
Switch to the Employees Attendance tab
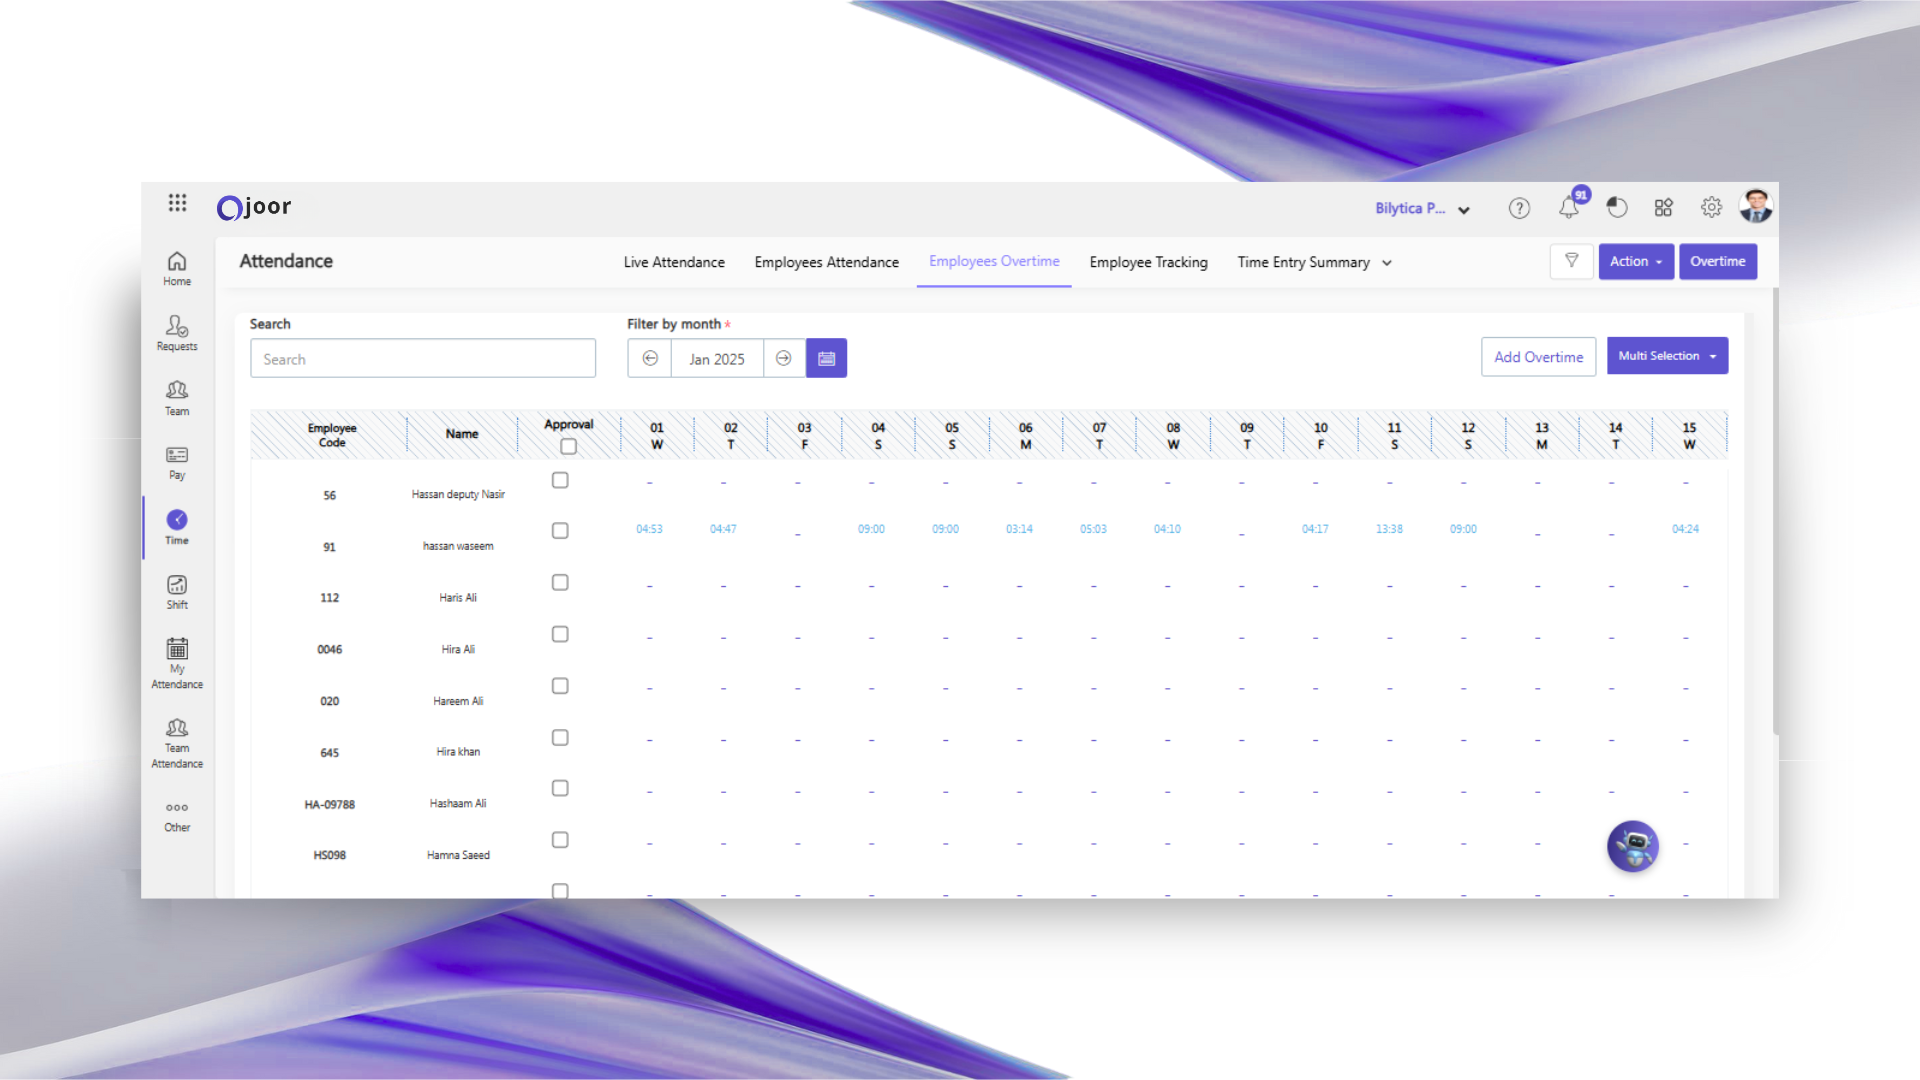(x=826, y=262)
